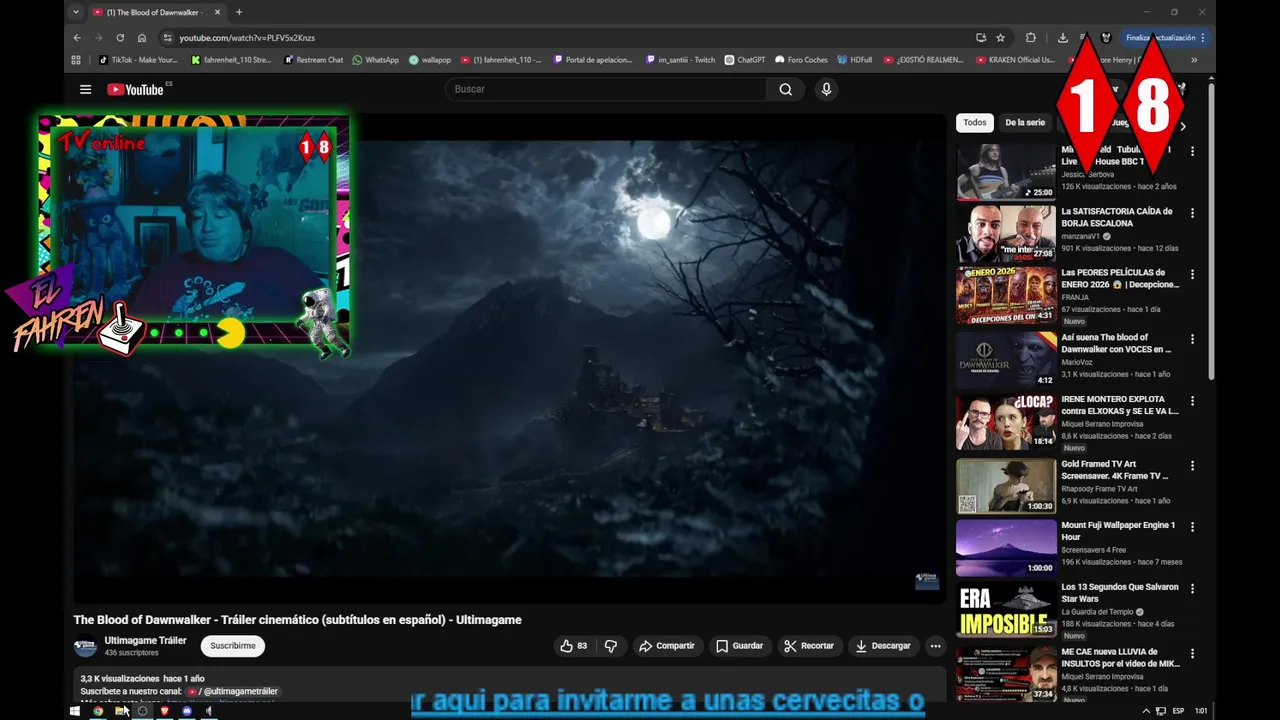
Task: Open Los 13 Segundos Star Wars thumbnail
Action: 1006,610
